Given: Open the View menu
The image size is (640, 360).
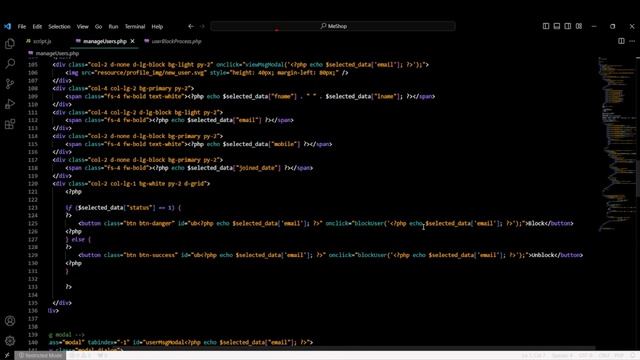Looking at the screenshot, I should pyautogui.click(x=82, y=27).
